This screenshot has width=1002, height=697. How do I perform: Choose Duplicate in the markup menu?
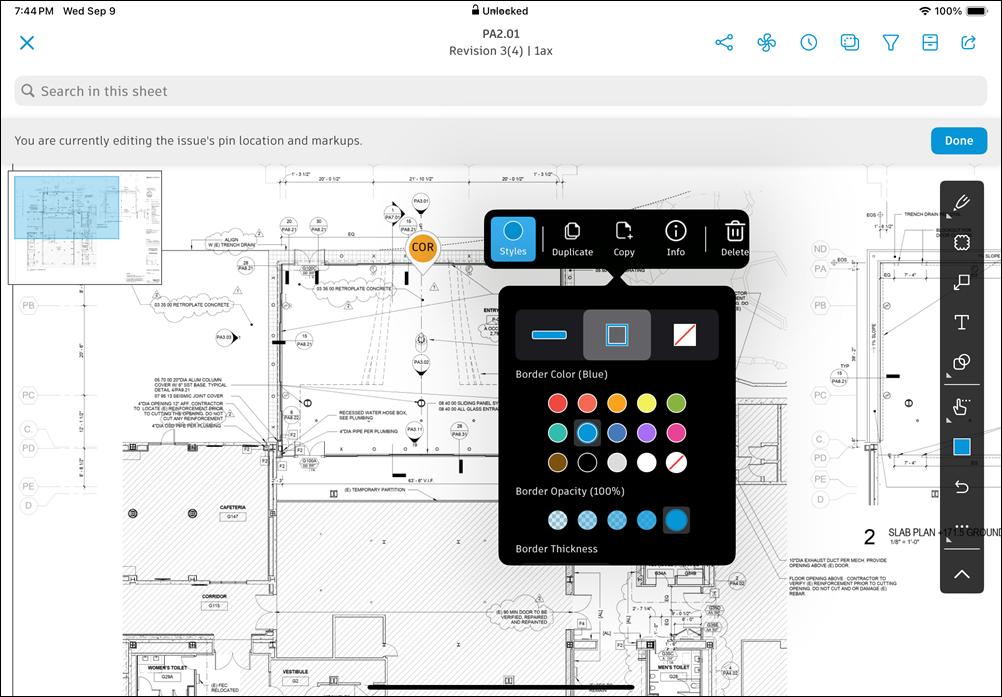(x=572, y=240)
